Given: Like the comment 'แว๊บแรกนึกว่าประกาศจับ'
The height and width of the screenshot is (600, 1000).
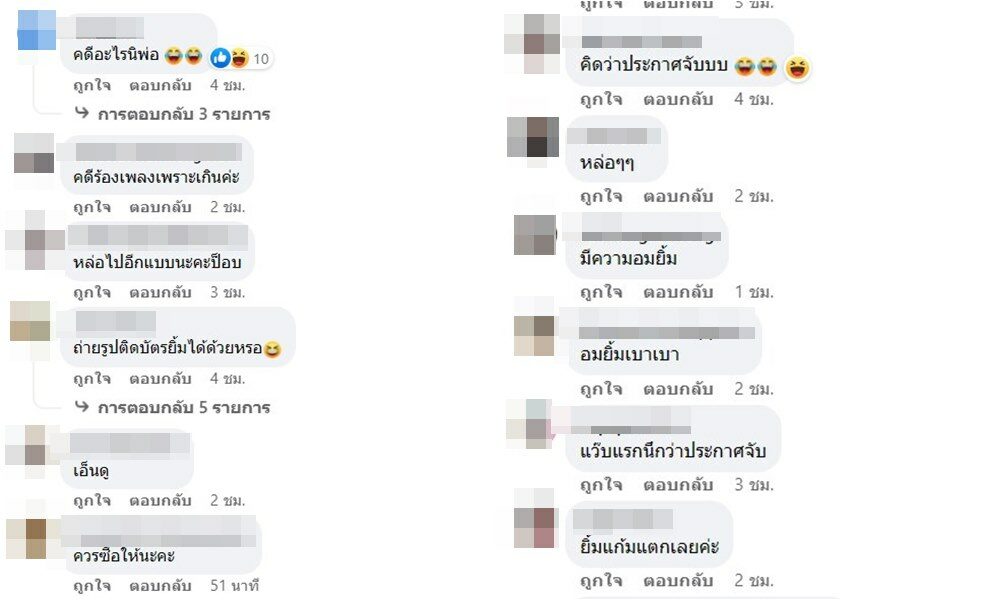Looking at the screenshot, I should point(601,485).
